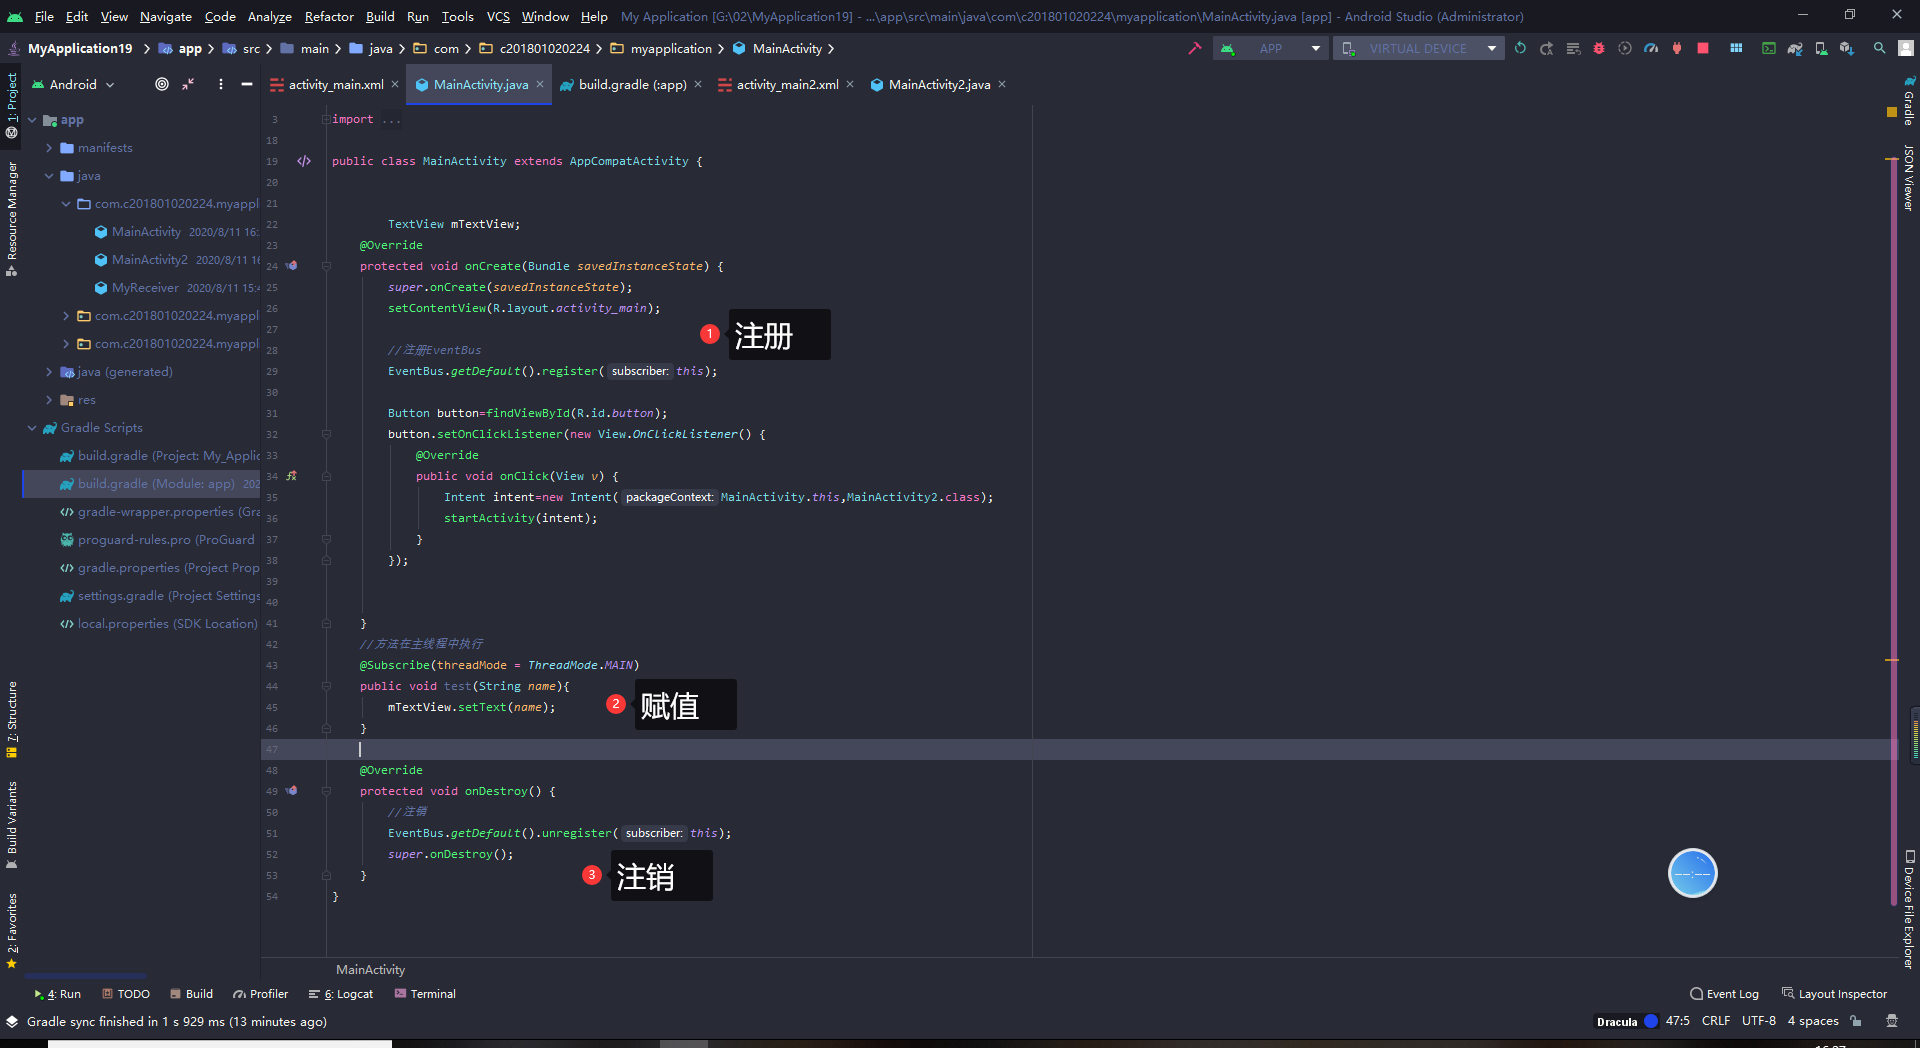The image size is (1920, 1048).
Task: Click override gutter icon beside onCreate
Action: click(291, 266)
